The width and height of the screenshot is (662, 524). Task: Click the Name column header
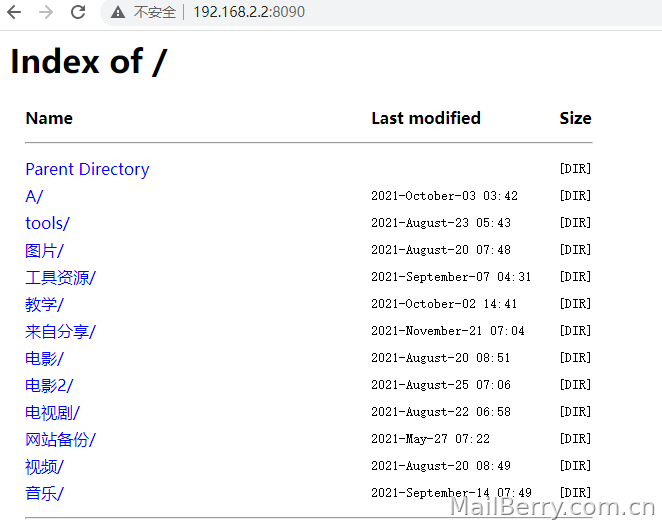(49, 118)
